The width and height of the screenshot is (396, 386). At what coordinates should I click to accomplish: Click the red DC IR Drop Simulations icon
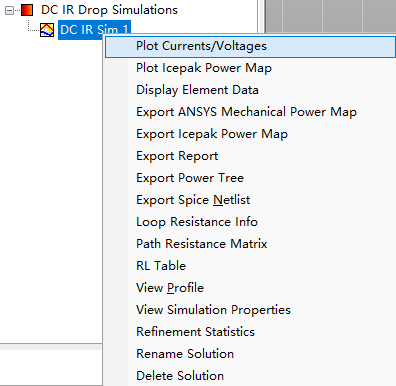pos(27,10)
